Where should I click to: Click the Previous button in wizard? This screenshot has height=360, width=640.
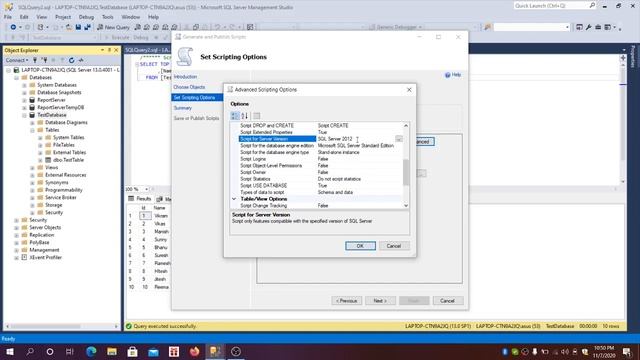347,301
